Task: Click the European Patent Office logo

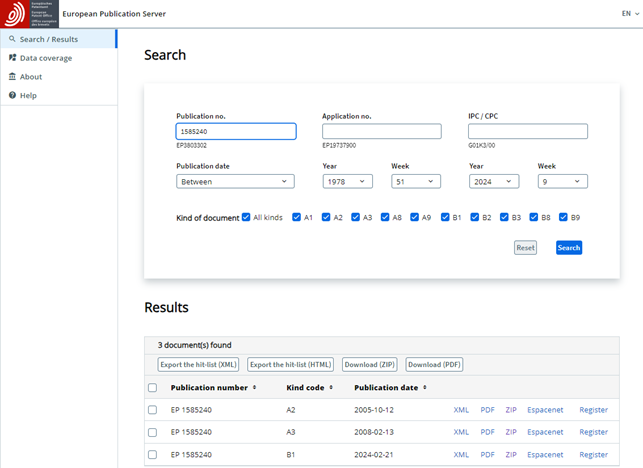Action: (x=29, y=14)
